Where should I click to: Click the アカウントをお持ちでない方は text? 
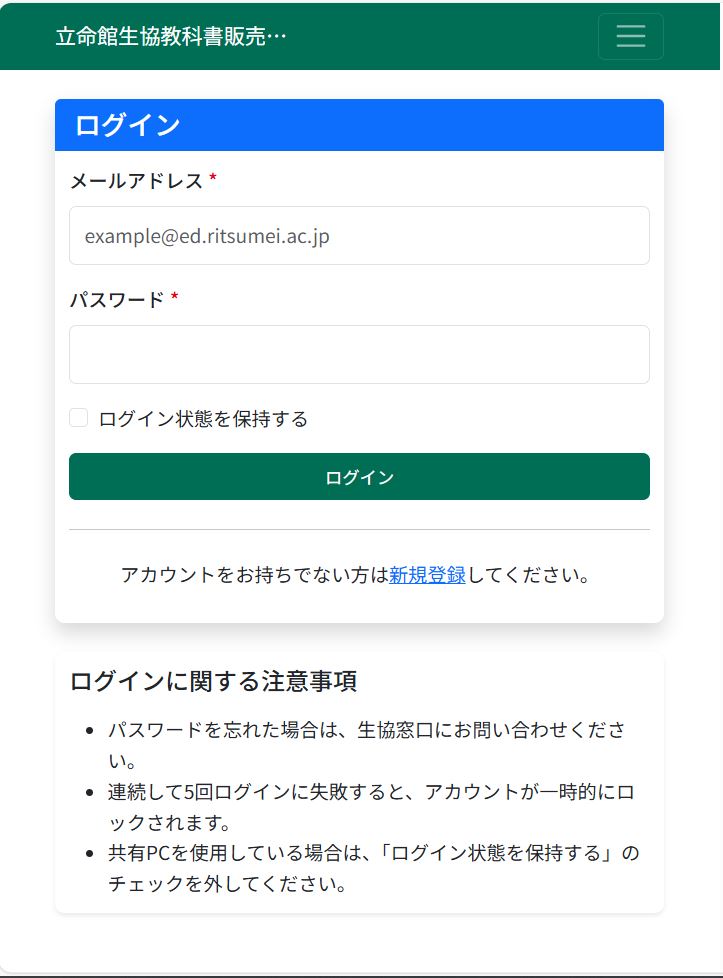(x=254, y=575)
